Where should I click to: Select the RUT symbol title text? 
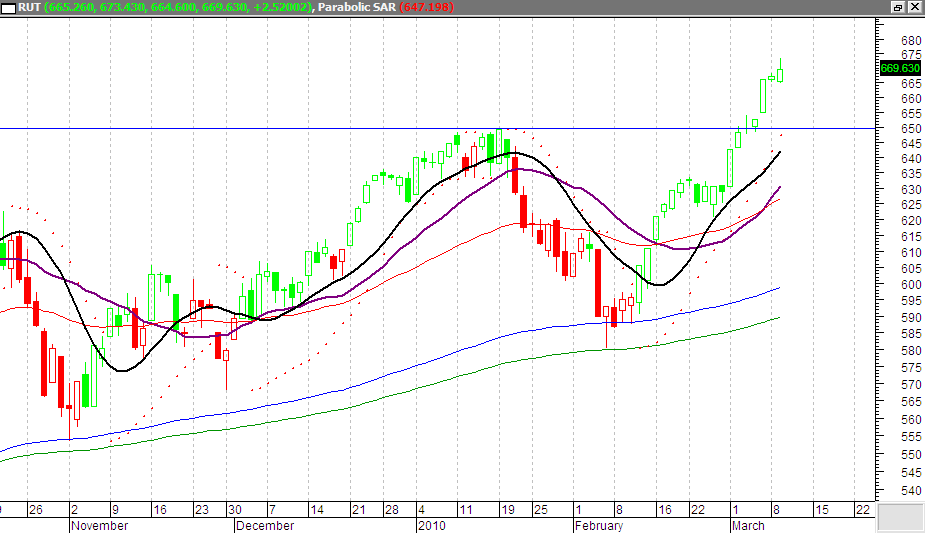[29, 7]
